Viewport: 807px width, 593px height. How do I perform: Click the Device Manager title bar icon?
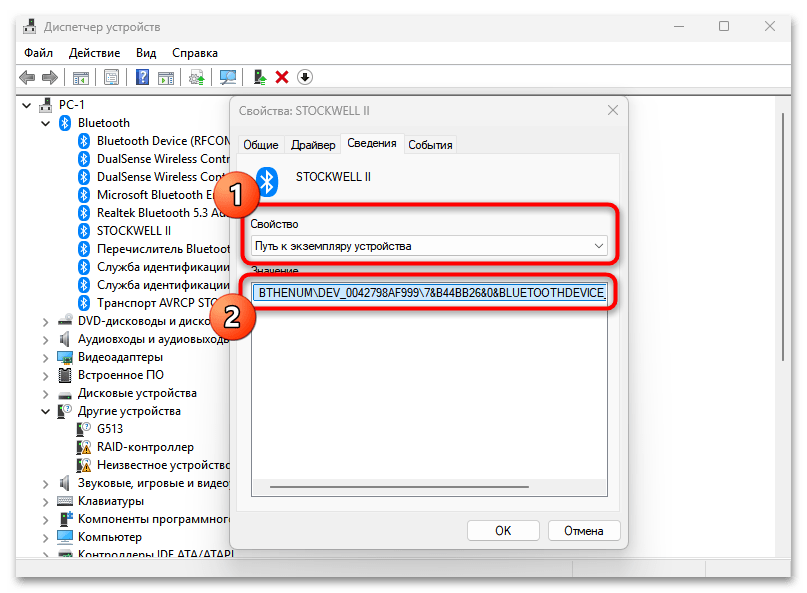[x=30, y=26]
